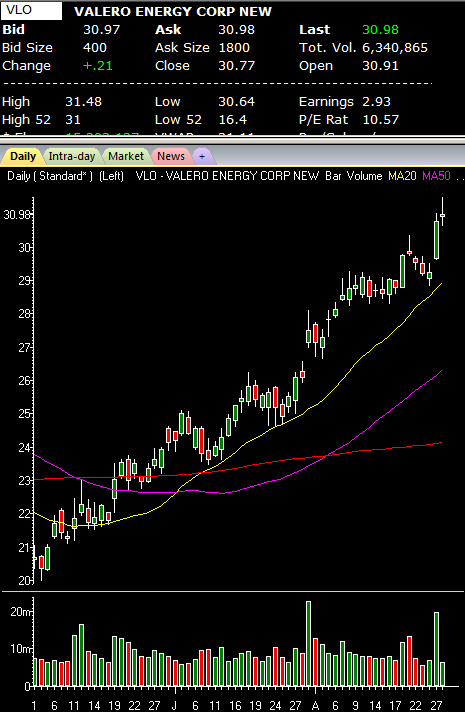Click the Low value 30.64
The width and height of the screenshot is (465, 712).
click(x=236, y=102)
